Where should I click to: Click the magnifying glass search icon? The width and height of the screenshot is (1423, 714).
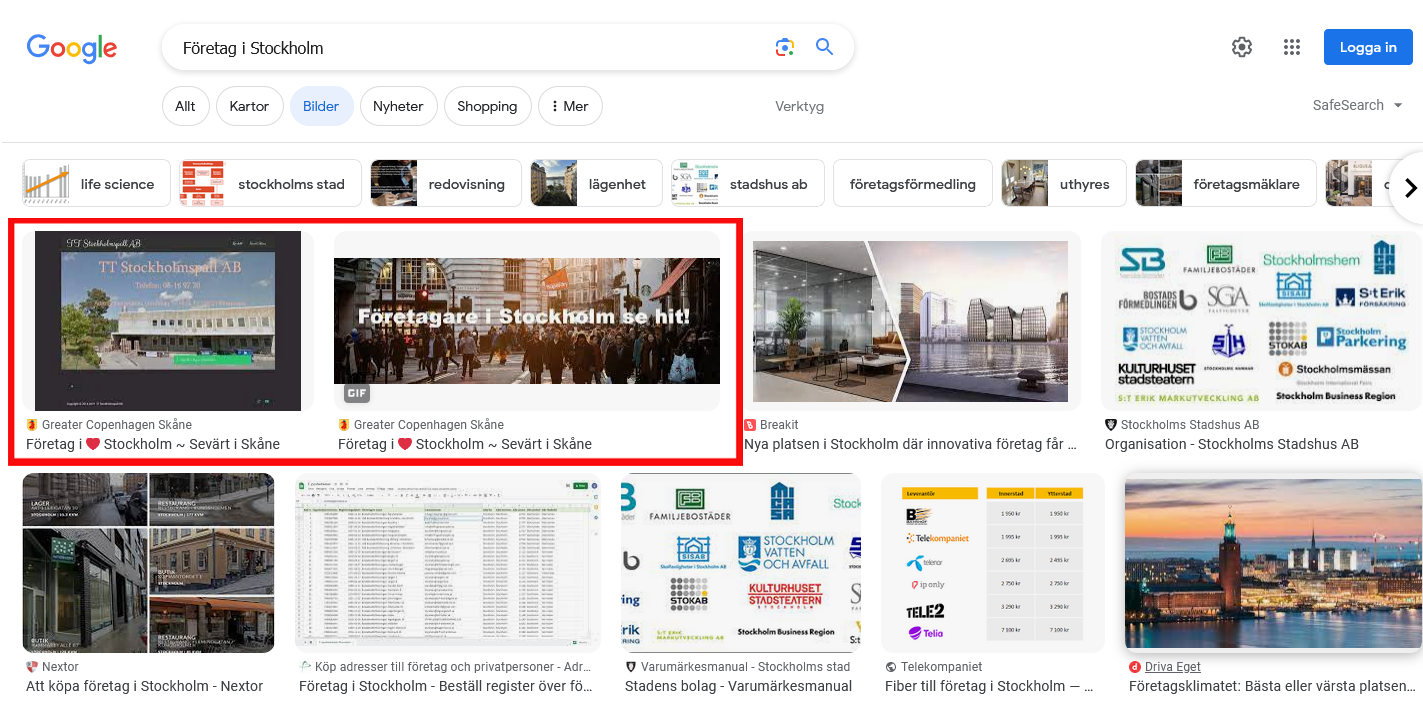coord(824,47)
